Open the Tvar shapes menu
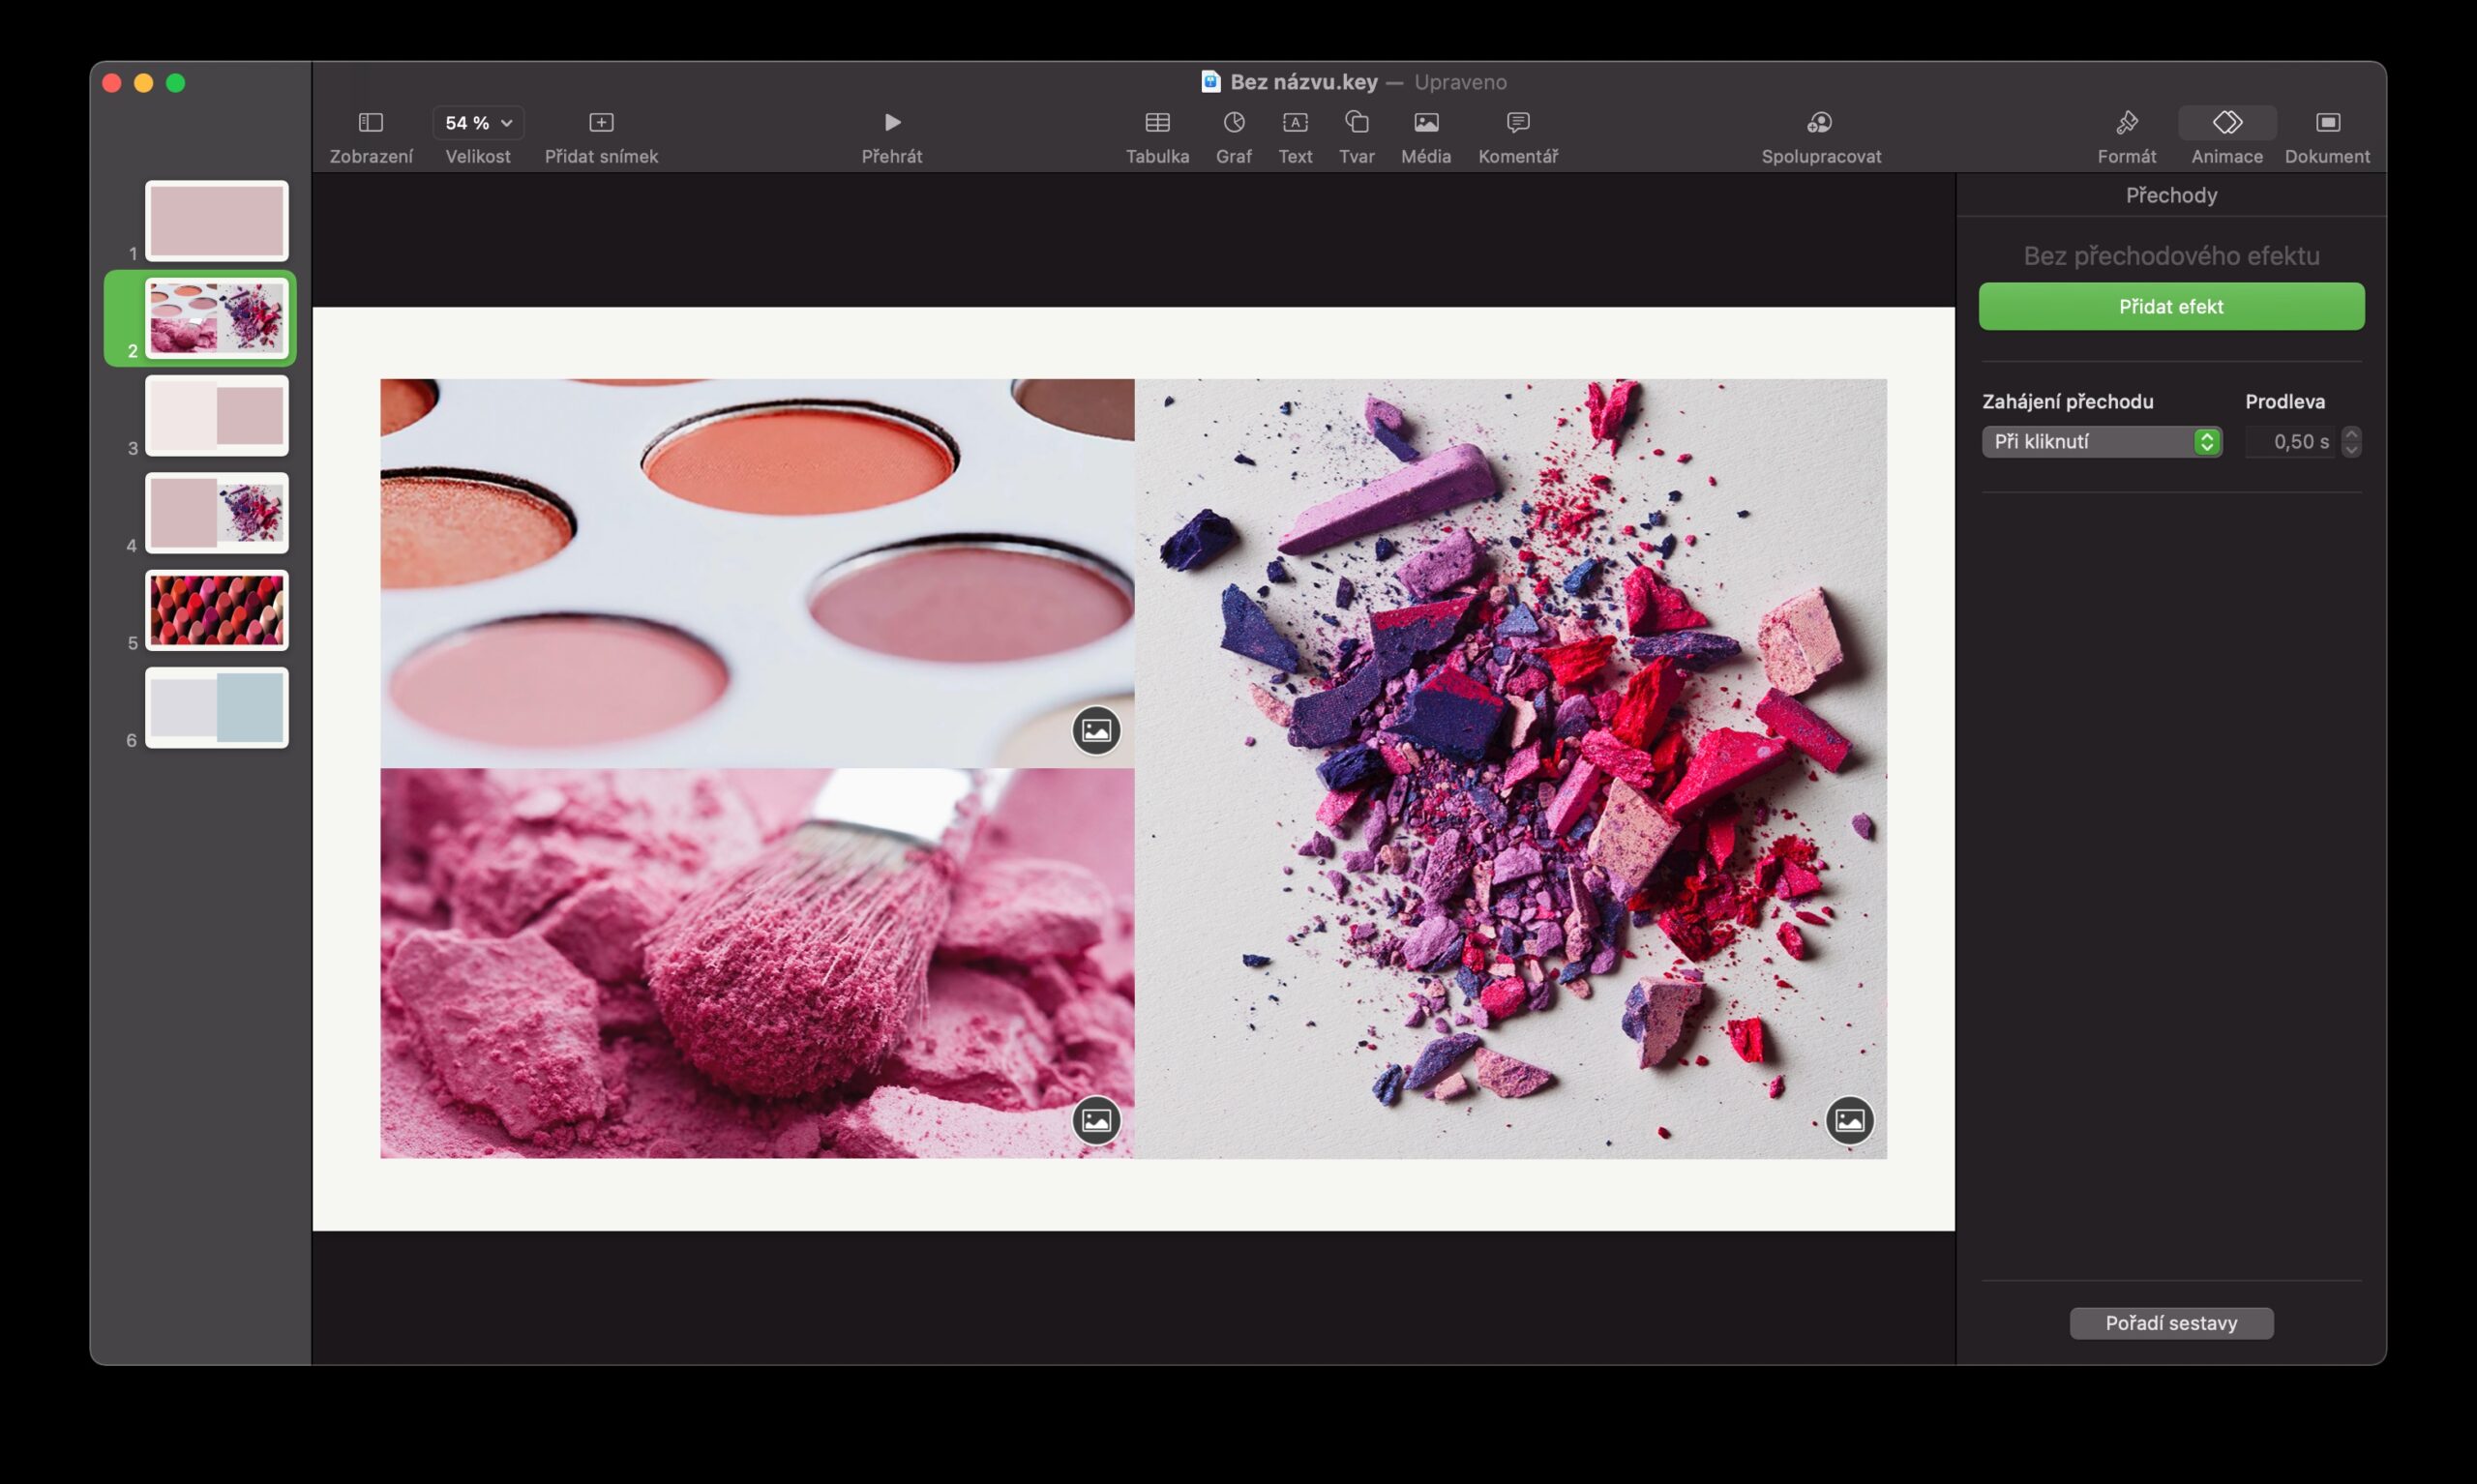 pyautogui.click(x=1356, y=123)
